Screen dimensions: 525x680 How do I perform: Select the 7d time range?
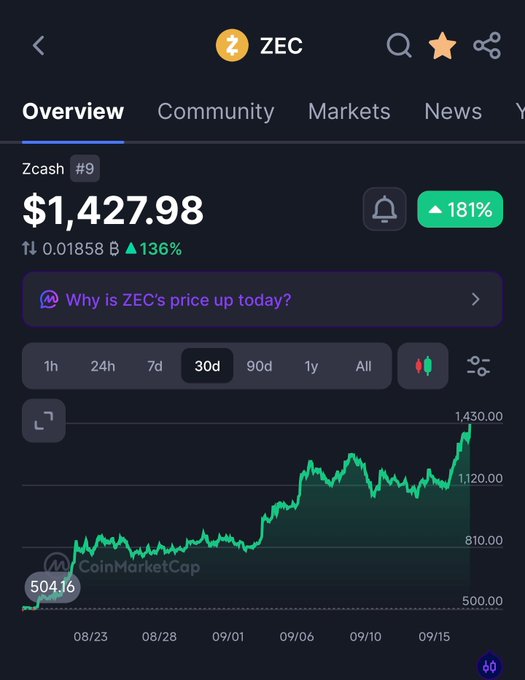pyautogui.click(x=155, y=366)
